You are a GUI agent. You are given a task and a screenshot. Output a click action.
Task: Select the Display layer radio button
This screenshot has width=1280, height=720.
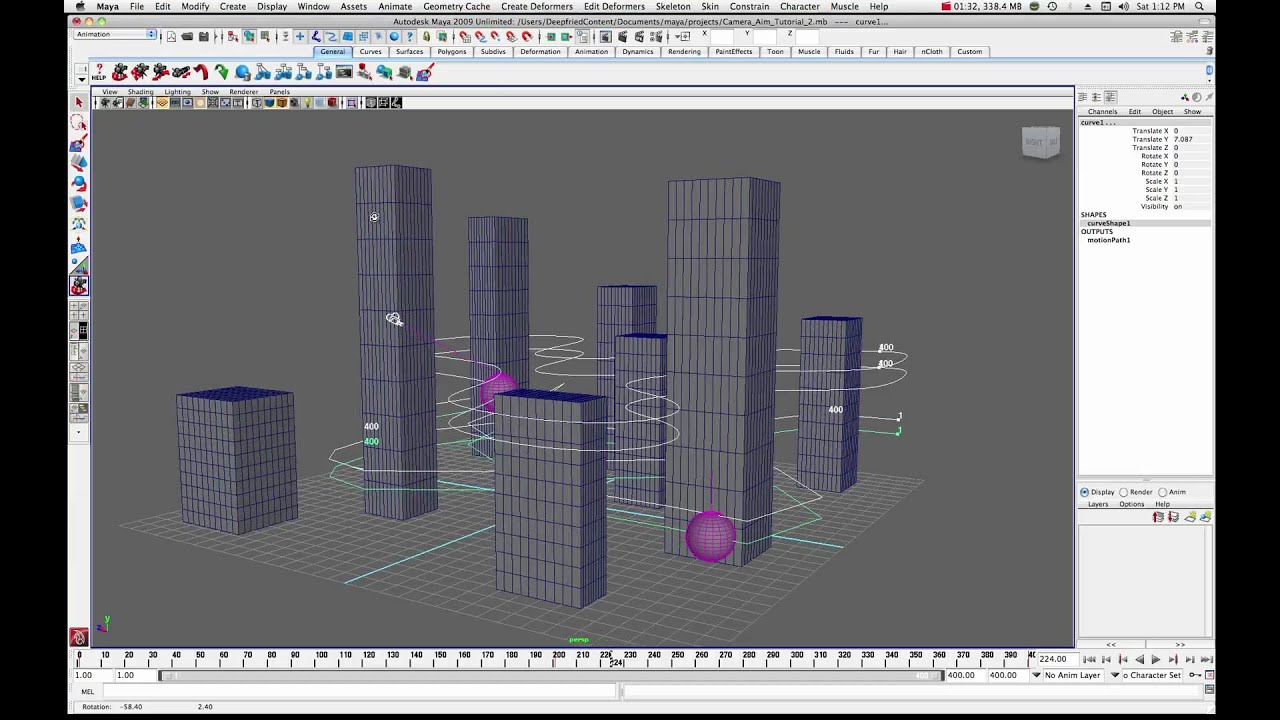click(x=1084, y=492)
